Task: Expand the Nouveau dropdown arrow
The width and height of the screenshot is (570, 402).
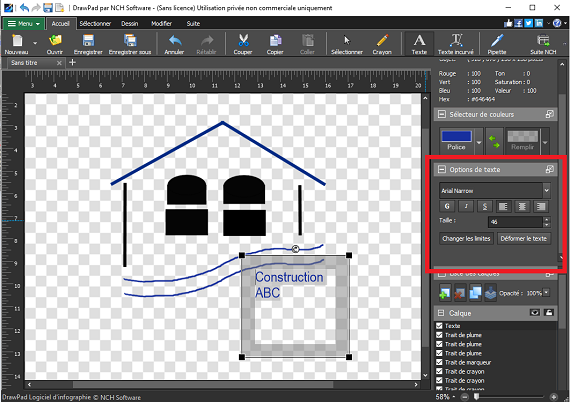Action: (x=35, y=43)
